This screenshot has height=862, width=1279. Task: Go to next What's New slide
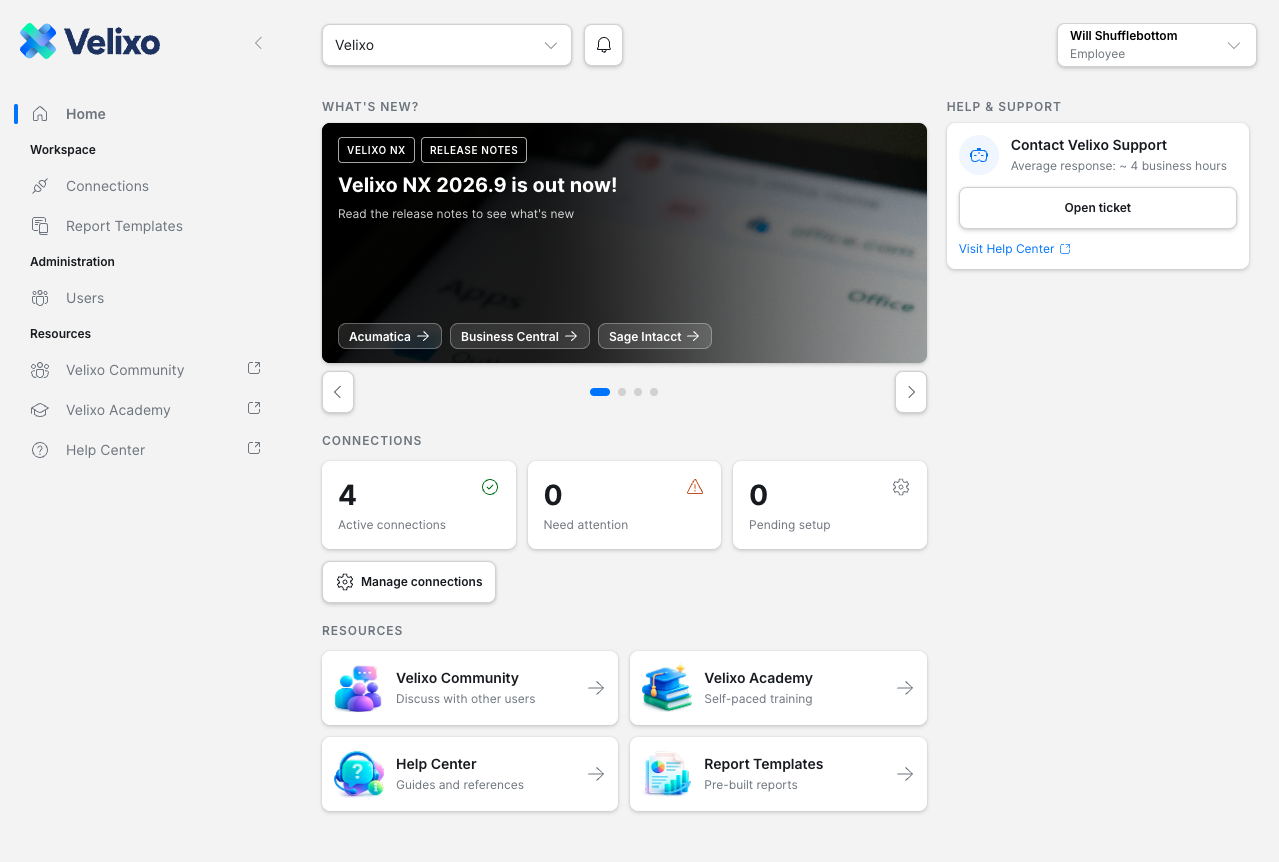pyautogui.click(x=911, y=392)
